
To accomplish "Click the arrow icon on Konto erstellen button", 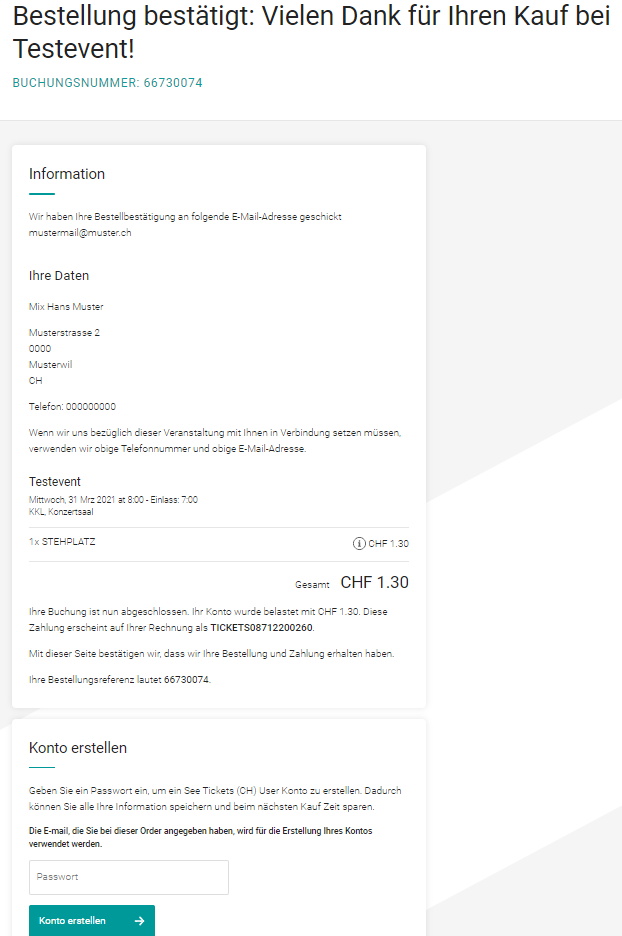I will (139, 921).
